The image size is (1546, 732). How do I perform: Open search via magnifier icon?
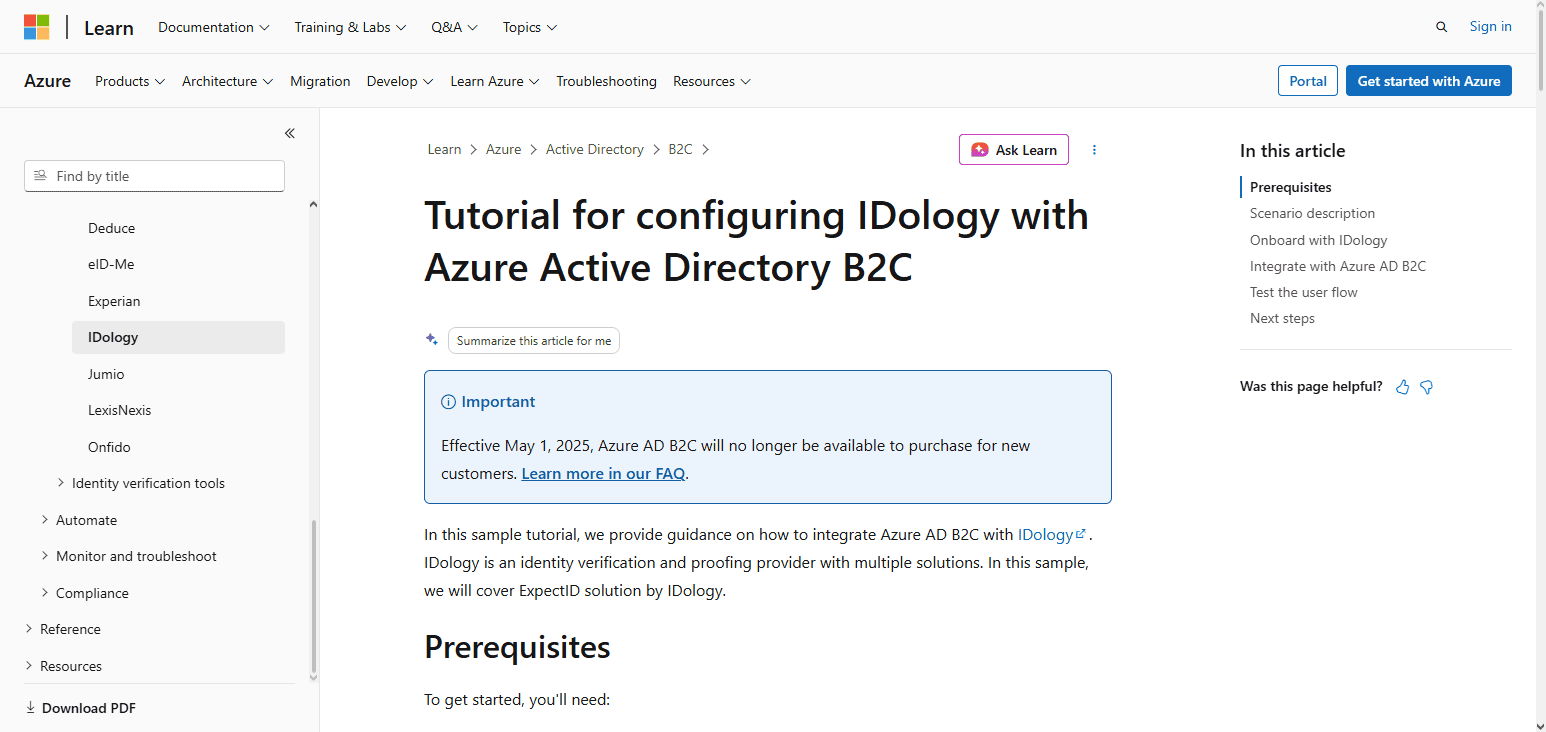coord(1441,27)
